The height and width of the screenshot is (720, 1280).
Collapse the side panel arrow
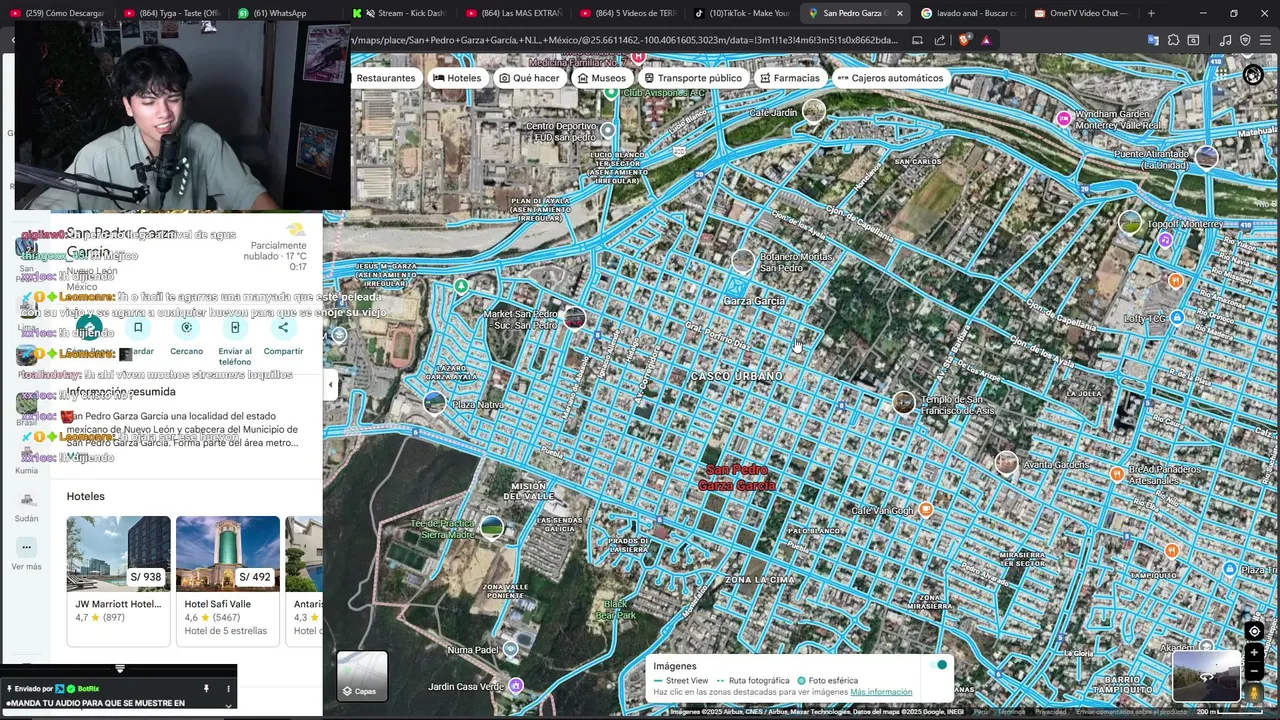(x=330, y=384)
